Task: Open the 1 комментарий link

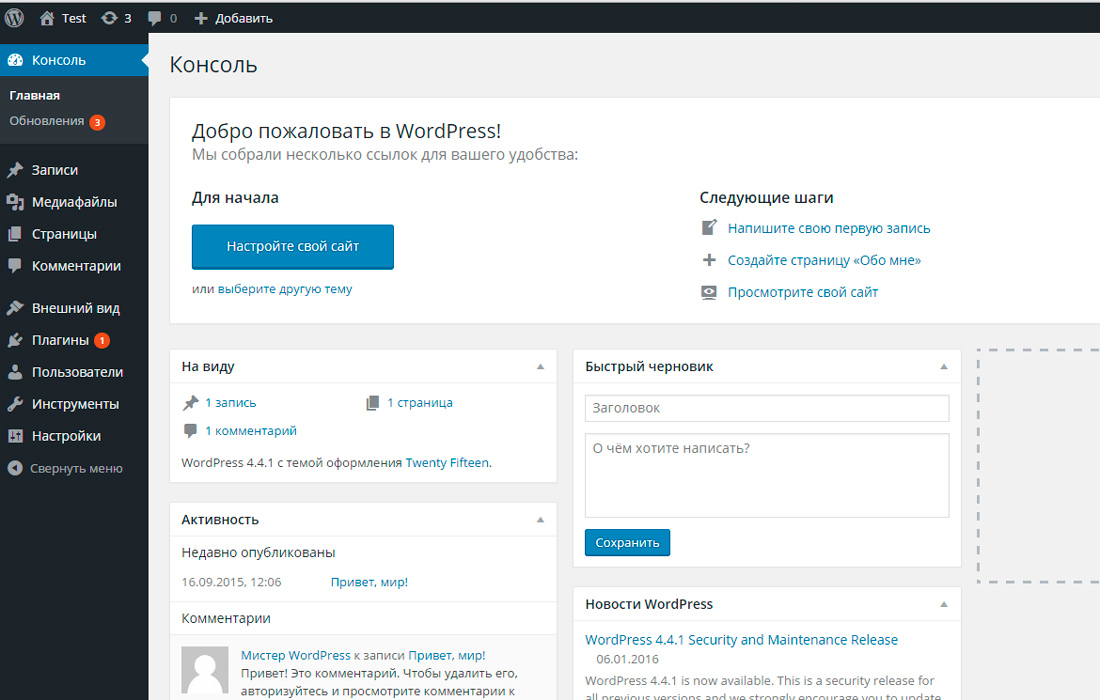Action: click(x=250, y=431)
